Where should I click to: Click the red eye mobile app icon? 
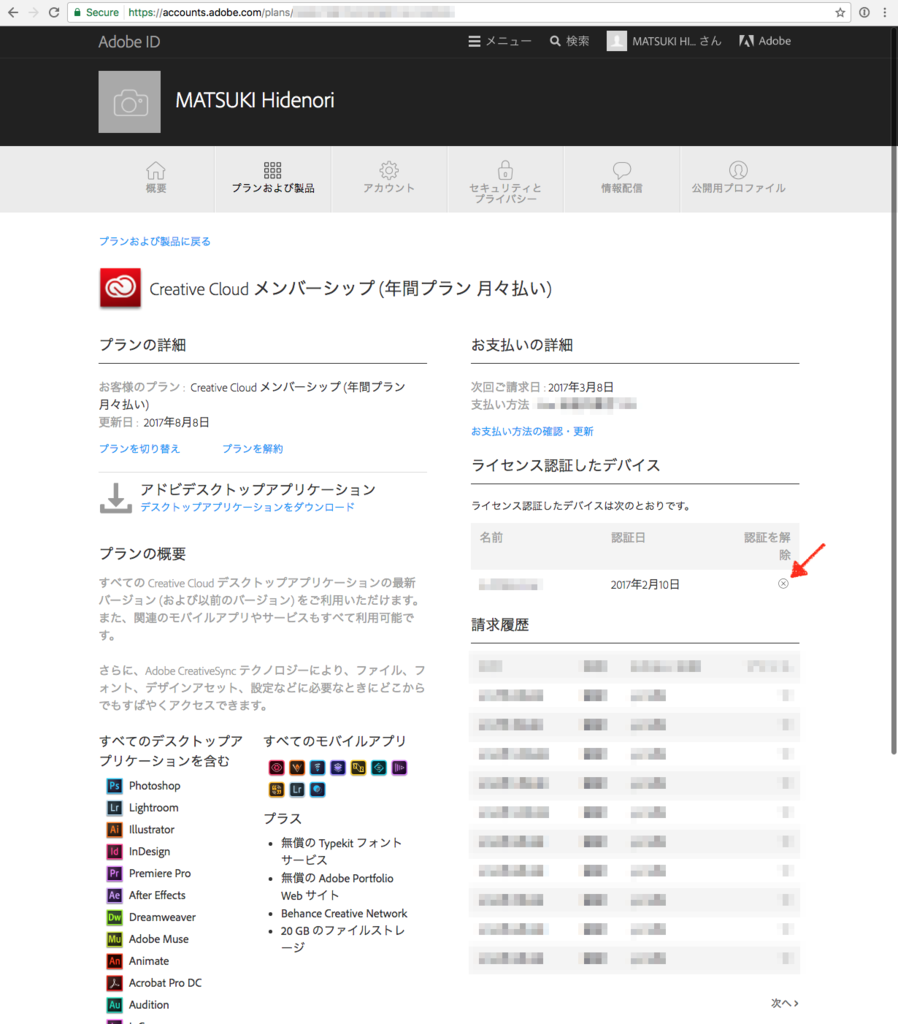coord(276,767)
